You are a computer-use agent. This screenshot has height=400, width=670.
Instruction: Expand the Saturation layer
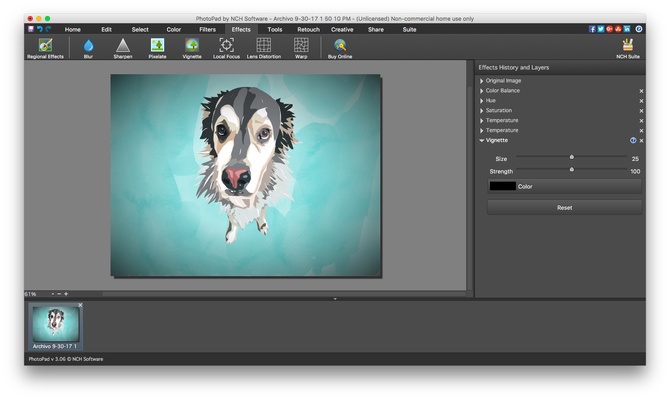pos(482,111)
